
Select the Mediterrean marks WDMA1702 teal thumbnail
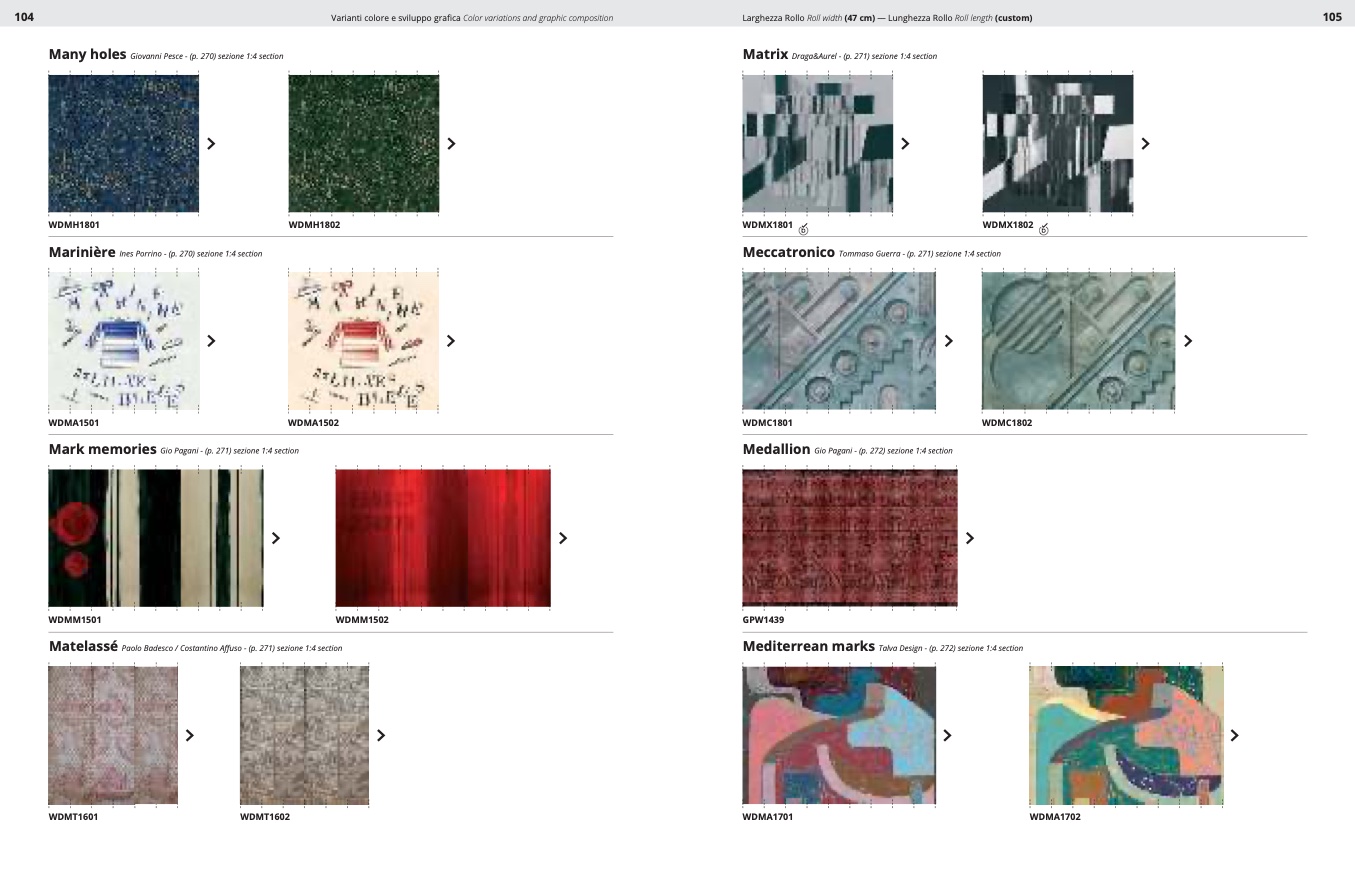1126,735
